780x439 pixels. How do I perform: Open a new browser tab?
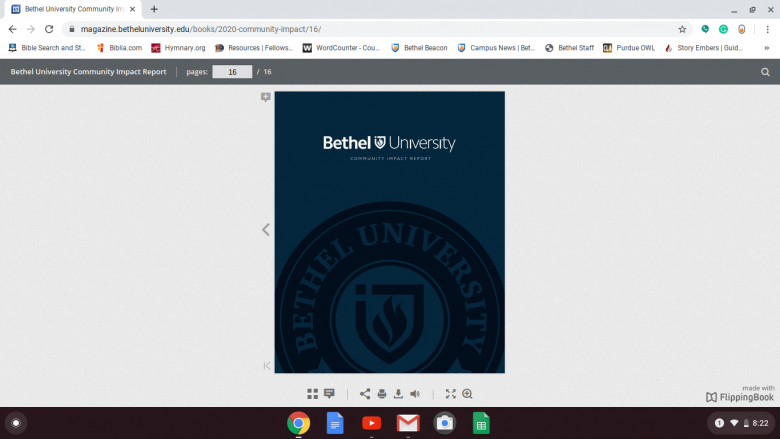tap(154, 9)
